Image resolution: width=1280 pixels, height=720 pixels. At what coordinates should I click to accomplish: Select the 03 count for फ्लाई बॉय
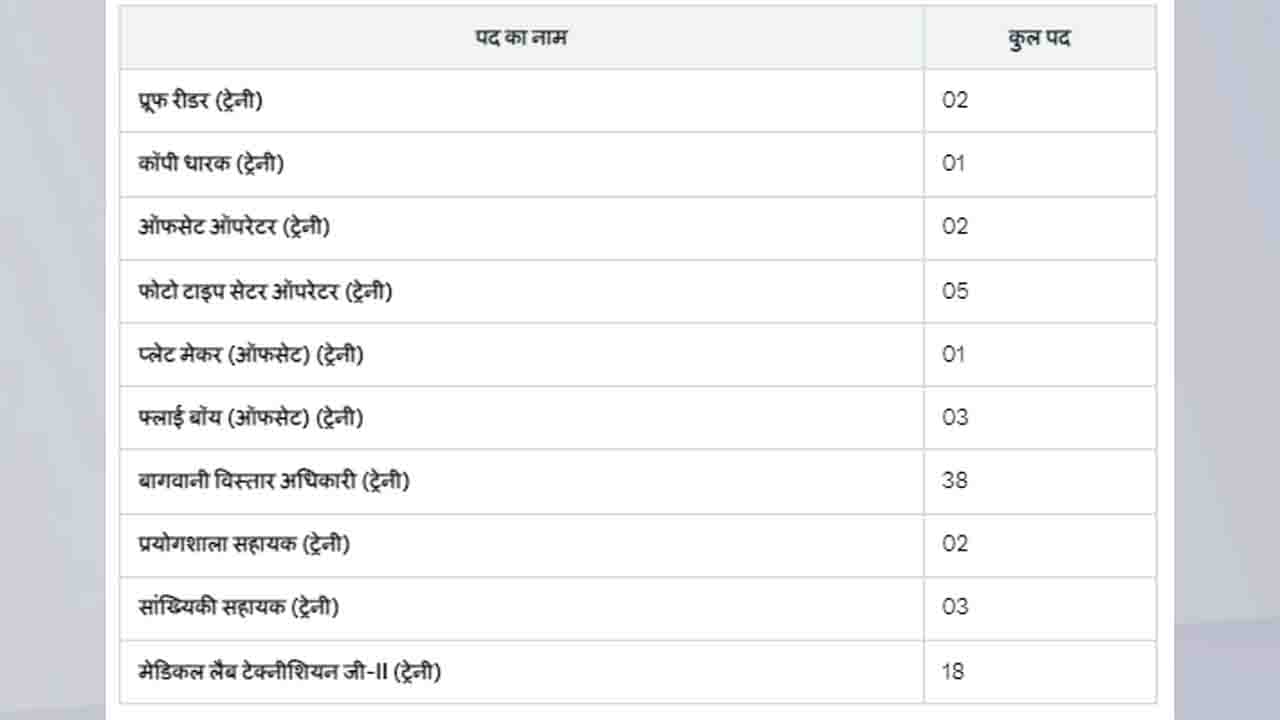click(x=955, y=417)
